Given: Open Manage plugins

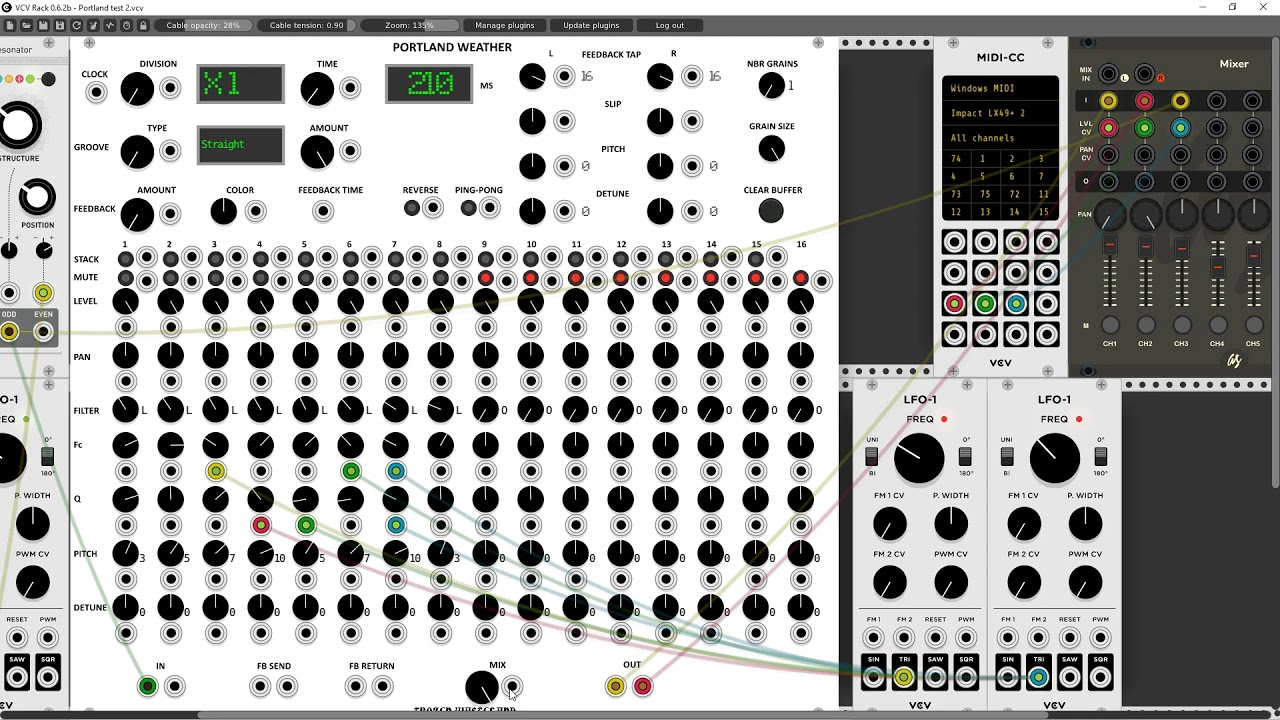Looking at the screenshot, I should (505, 25).
